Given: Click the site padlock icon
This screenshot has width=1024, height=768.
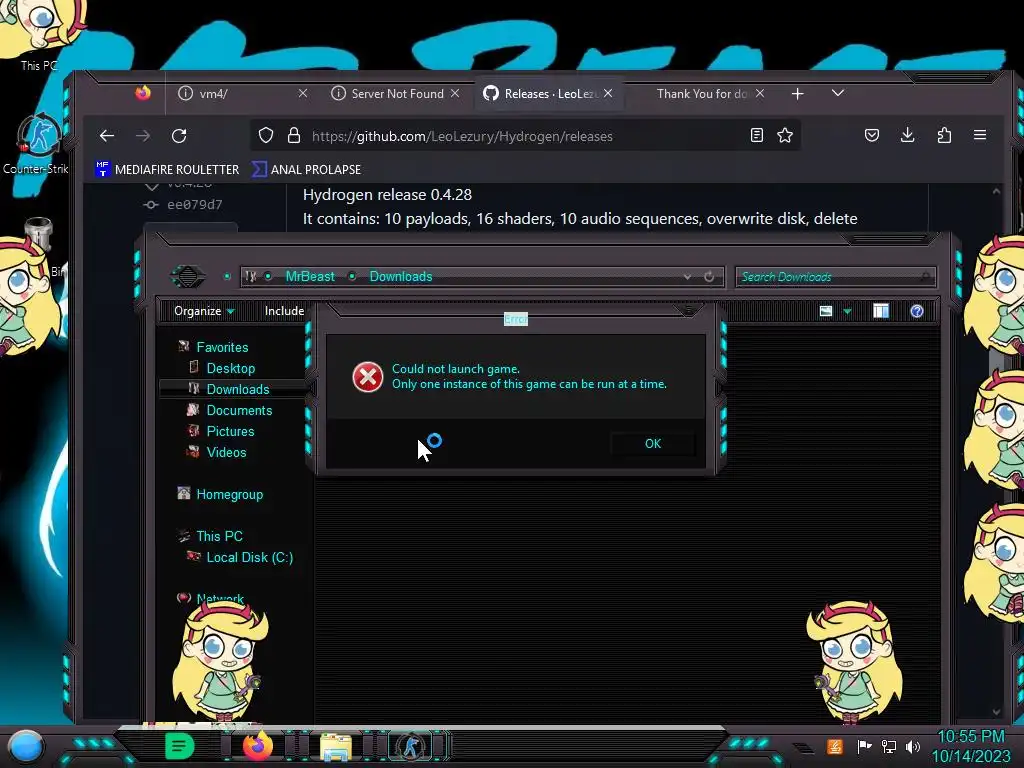Looking at the screenshot, I should tap(294, 135).
